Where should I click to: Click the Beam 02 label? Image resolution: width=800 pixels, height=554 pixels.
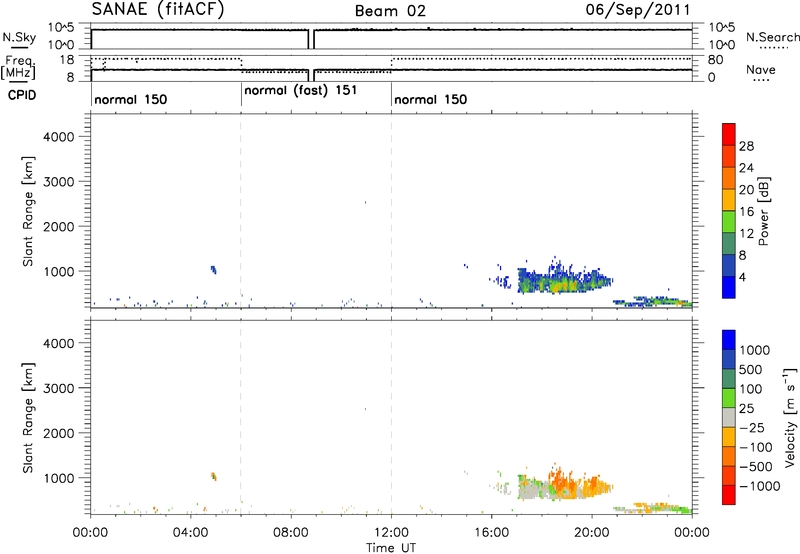tap(390, 11)
